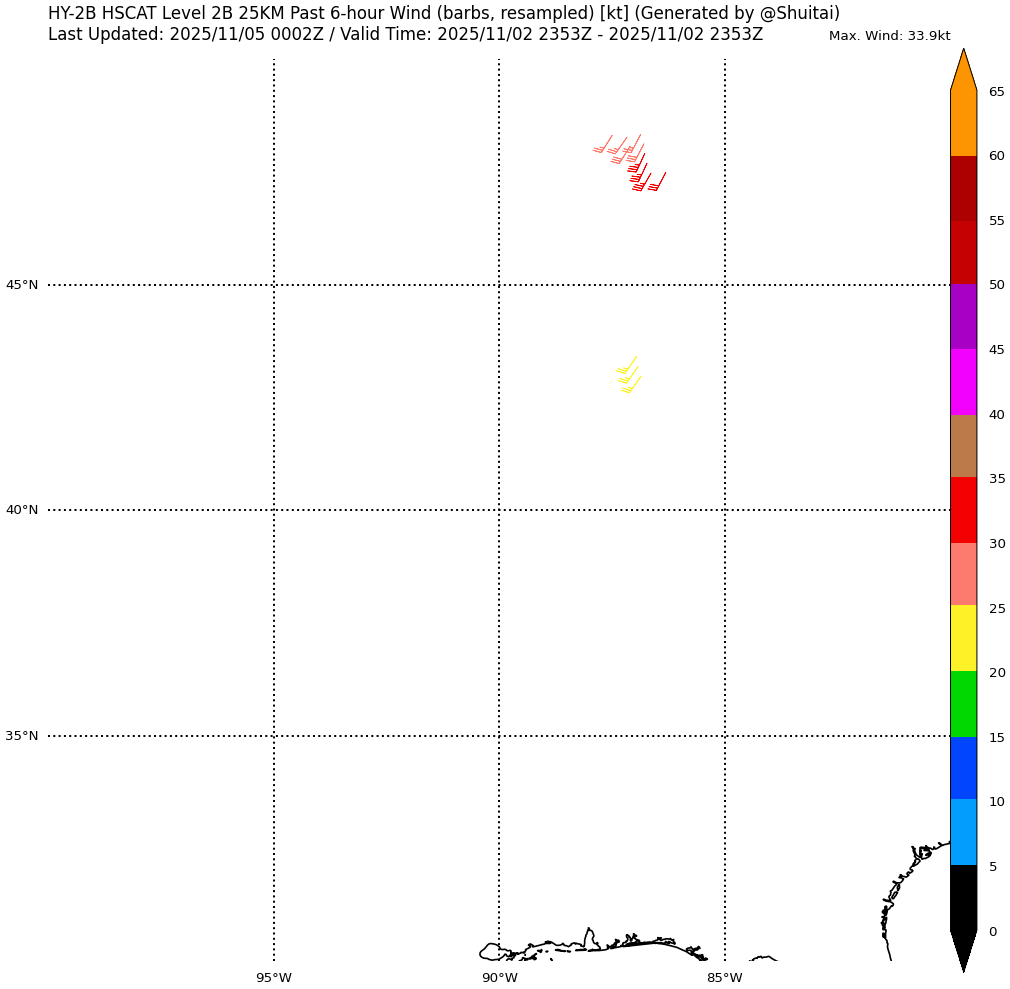Select the yellow 20-25 kt colorbar segment
Viewport: 1010px width, 989px height.
[x=963, y=638]
